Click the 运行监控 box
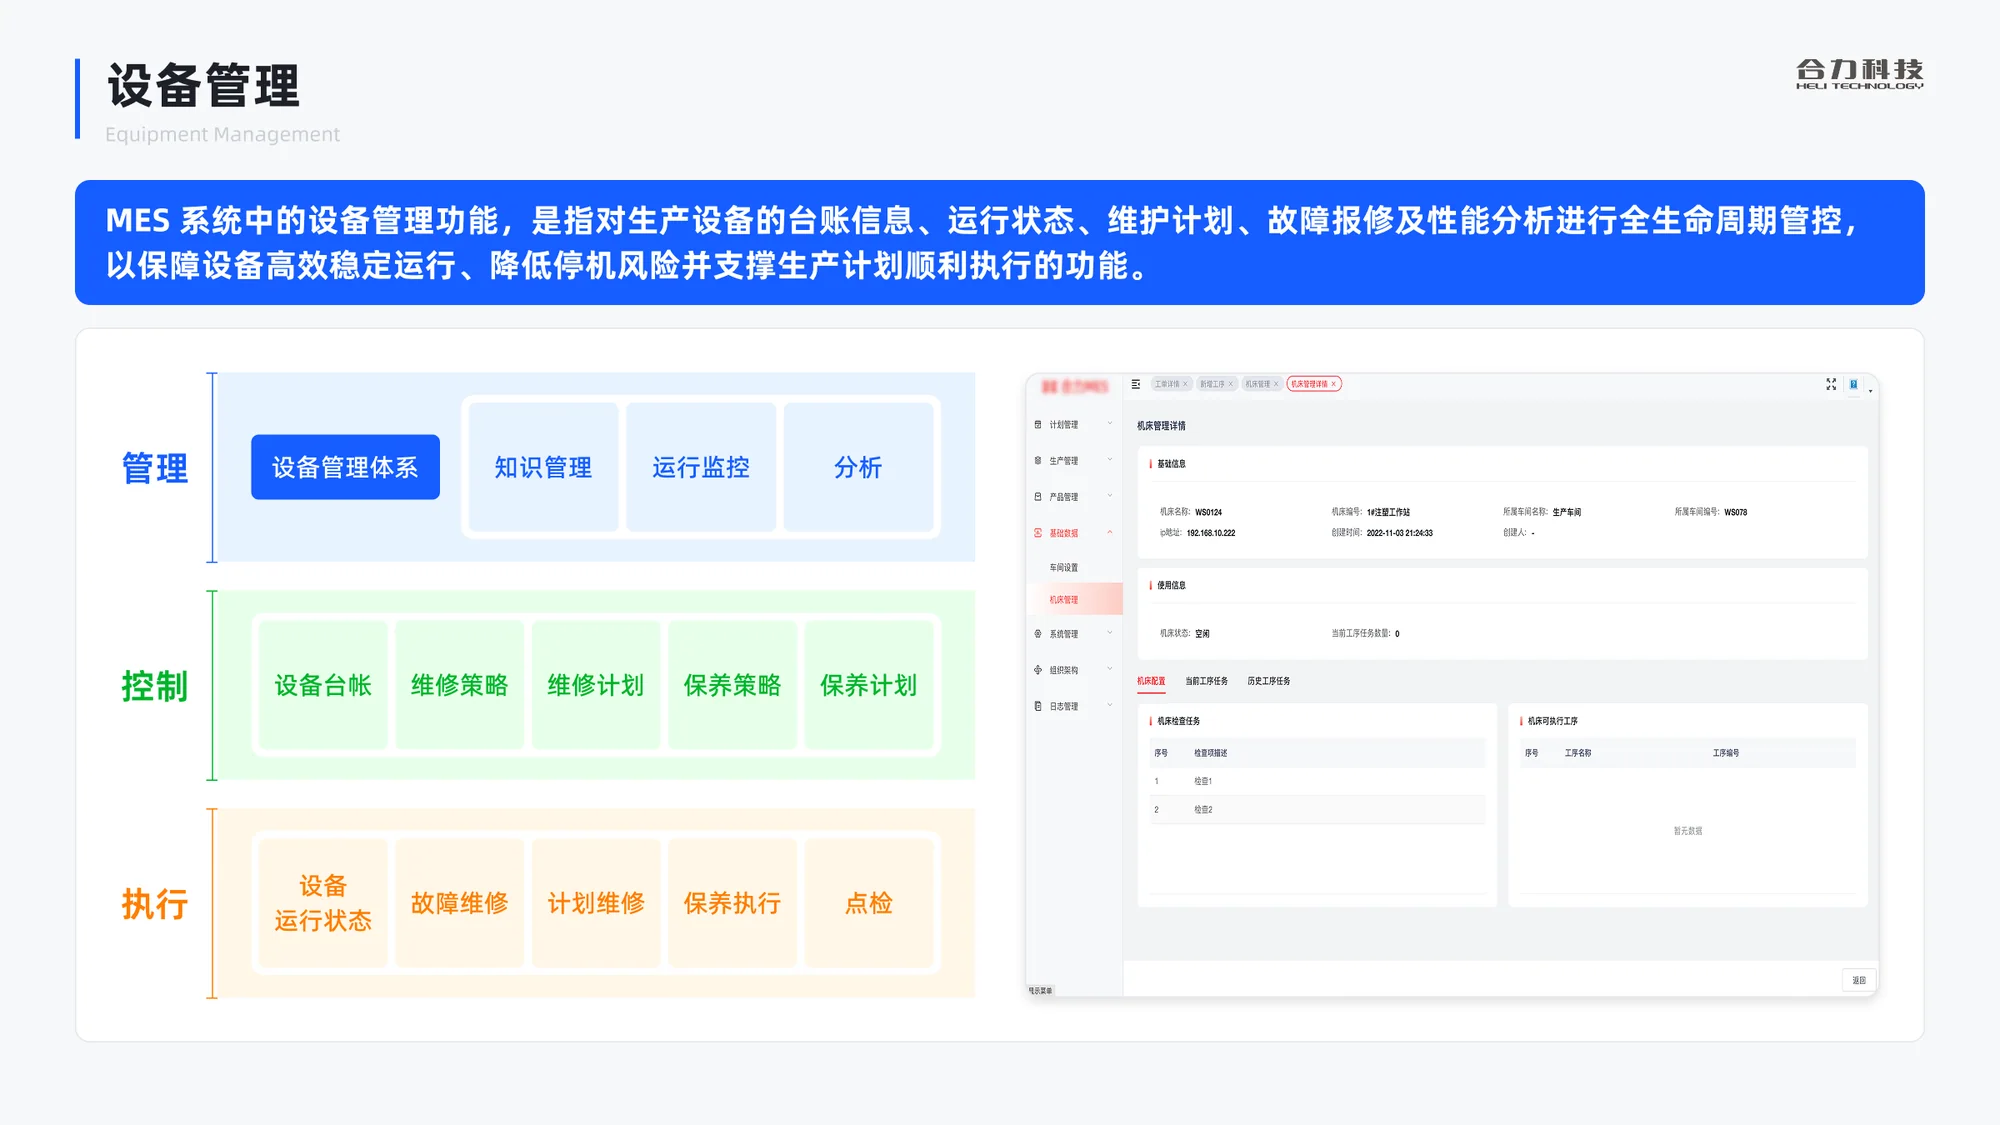 pyautogui.click(x=701, y=467)
